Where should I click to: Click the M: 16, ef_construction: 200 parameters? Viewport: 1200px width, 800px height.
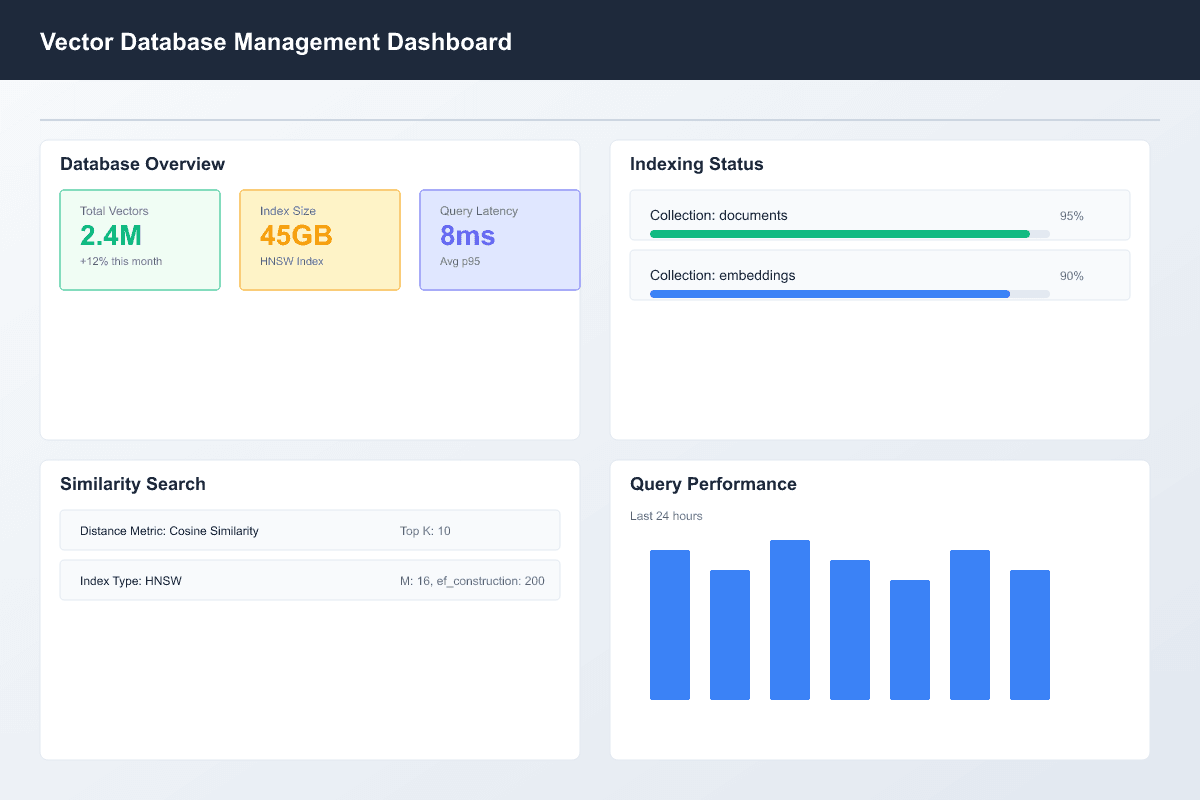point(472,581)
